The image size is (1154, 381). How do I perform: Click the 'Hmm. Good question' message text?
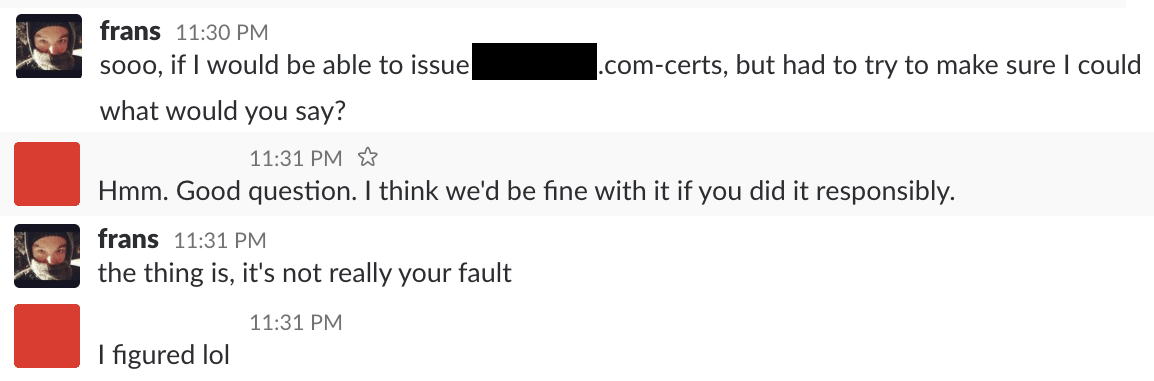(527, 192)
